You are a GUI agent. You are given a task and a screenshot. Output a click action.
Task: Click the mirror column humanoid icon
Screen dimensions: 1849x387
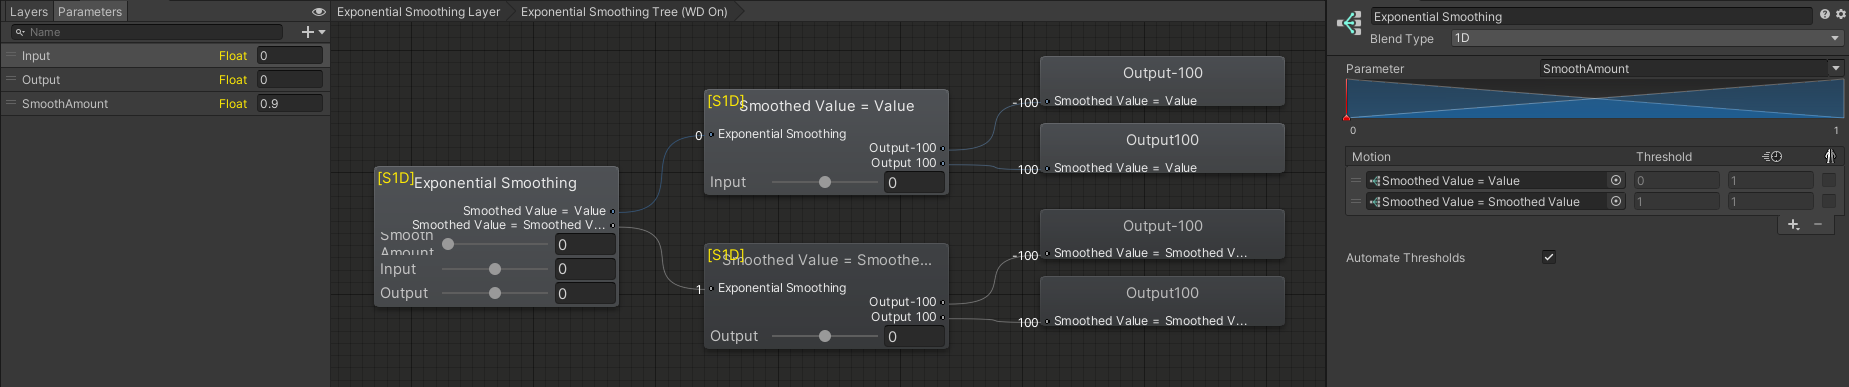(1829, 156)
